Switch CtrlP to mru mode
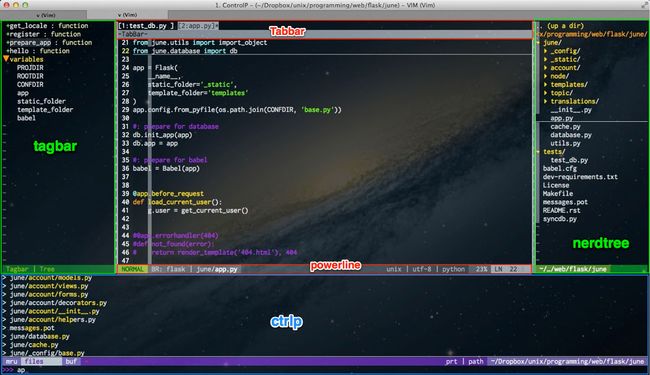Viewport: 650px width, 375px height. 12,361
